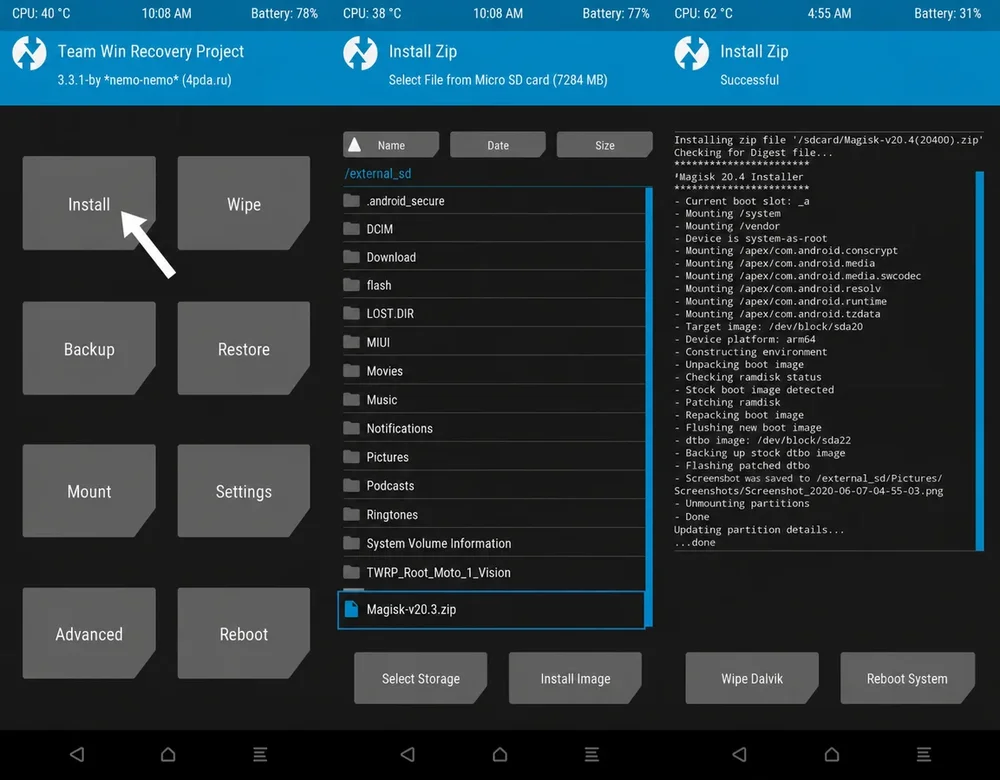Screen dimensions: 1000x780
Task: Click the Select Storage button
Action: pos(420,678)
